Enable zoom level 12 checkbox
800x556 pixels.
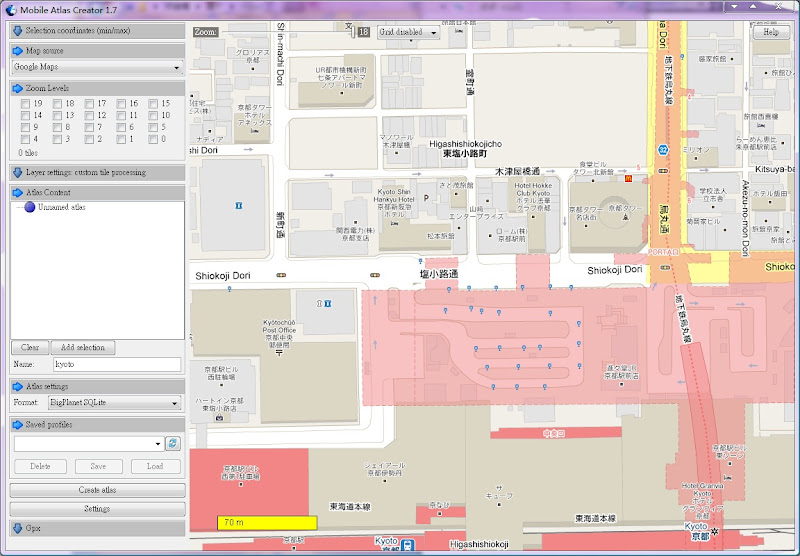tap(89, 115)
